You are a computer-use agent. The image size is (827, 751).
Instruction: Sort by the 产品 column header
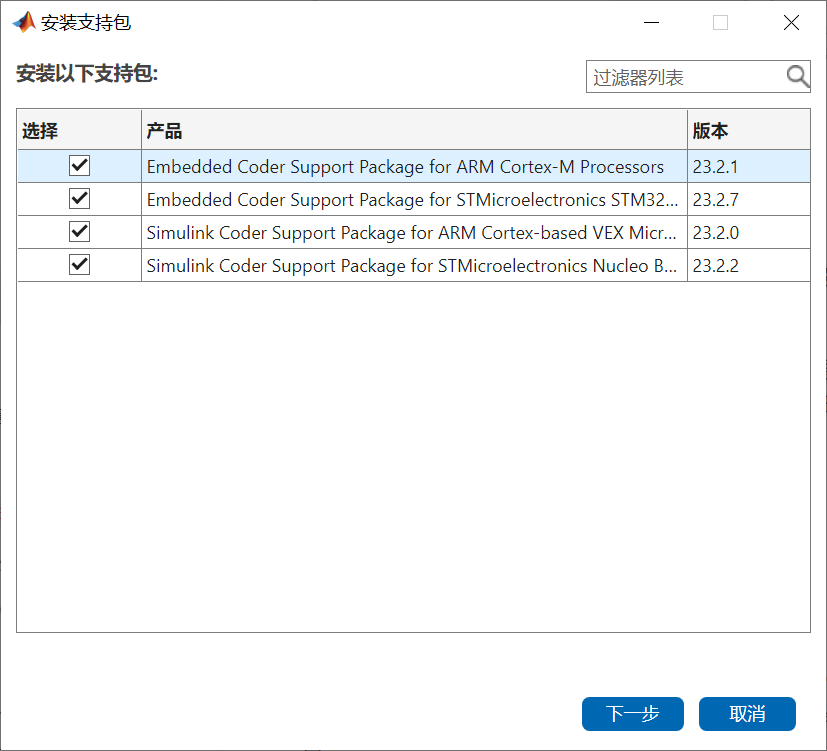(x=414, y=130)
